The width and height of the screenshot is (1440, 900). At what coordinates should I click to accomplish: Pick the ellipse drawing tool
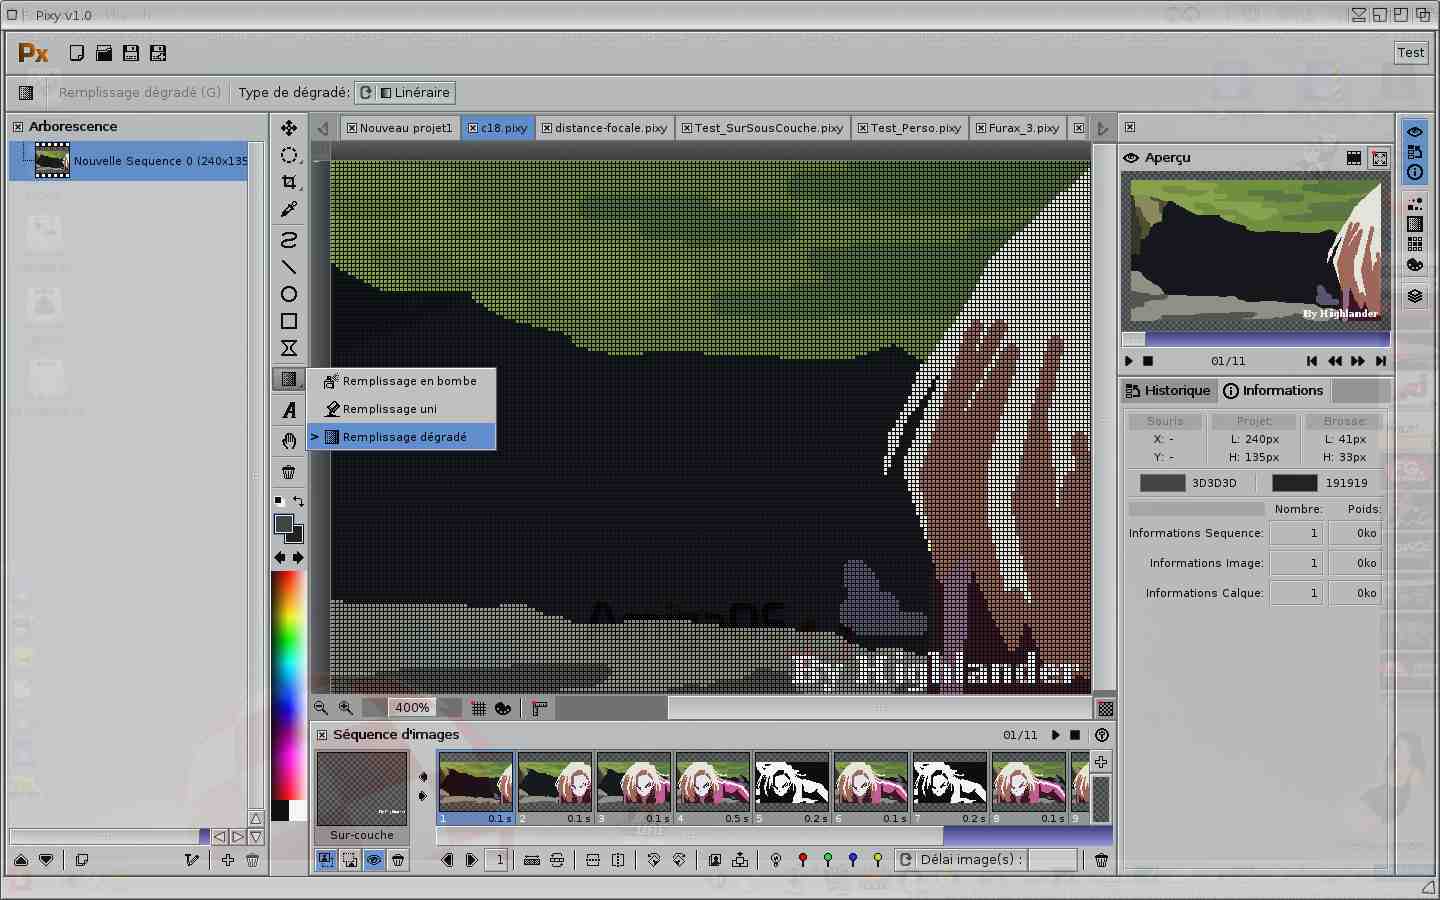289,294
